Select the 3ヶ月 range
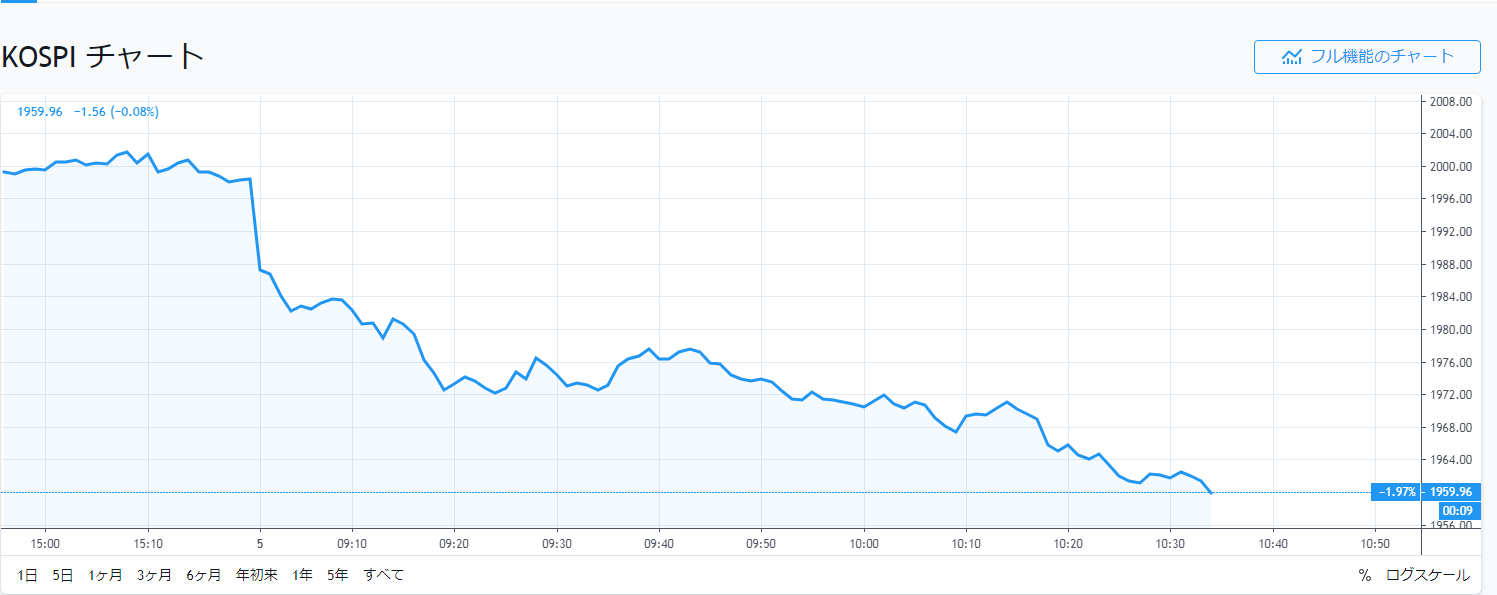 tap(154, 575)
